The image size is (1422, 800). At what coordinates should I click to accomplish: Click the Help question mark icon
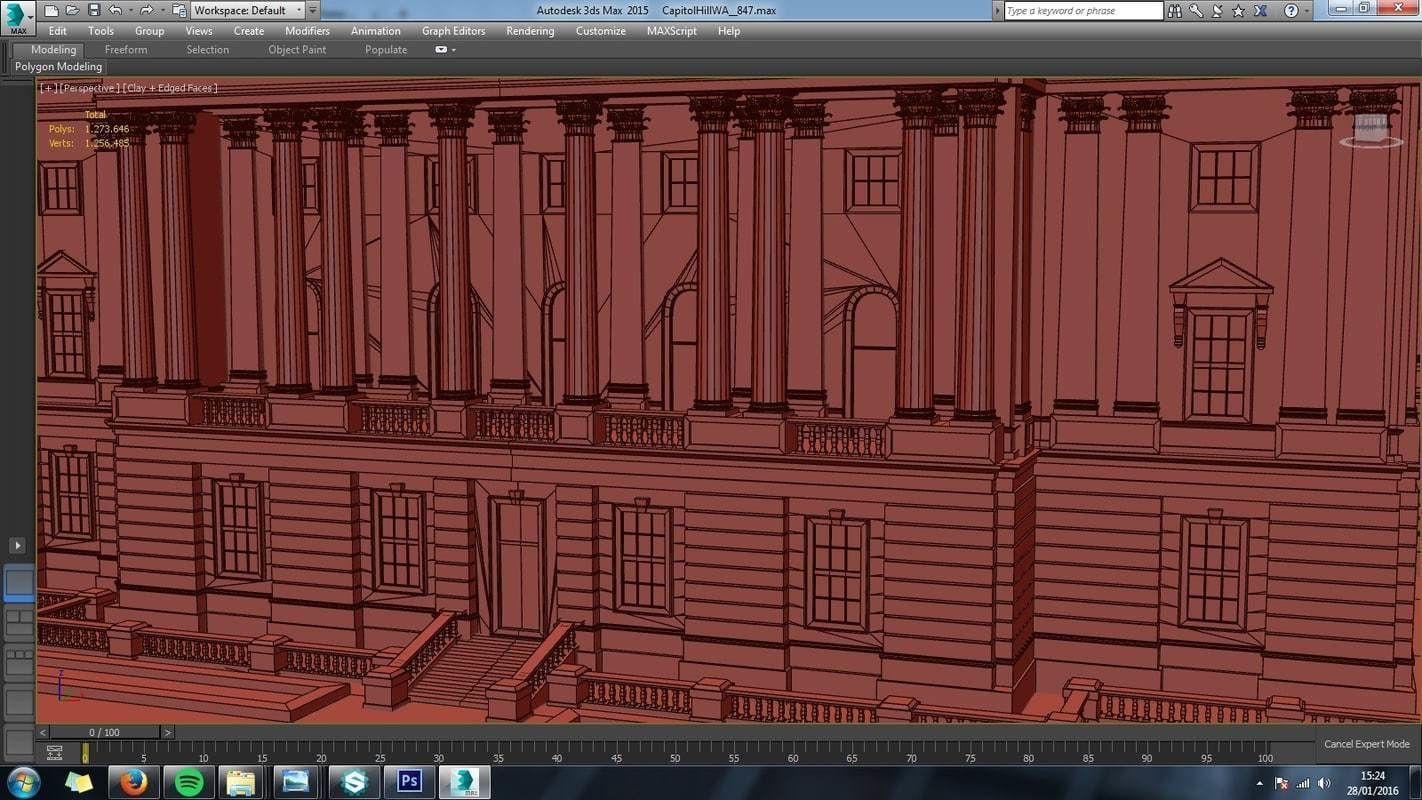(x=1291, y=10)
